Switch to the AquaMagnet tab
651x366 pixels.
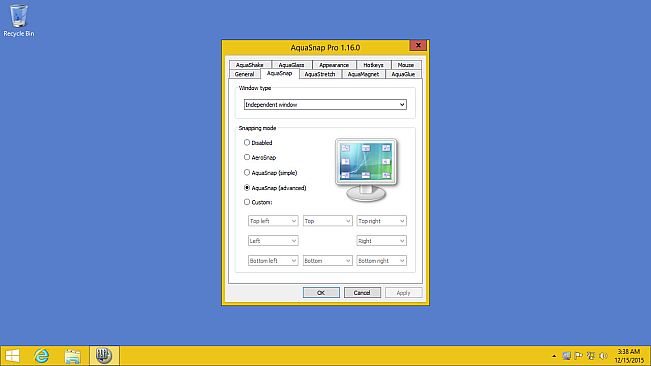coord(363,74)
